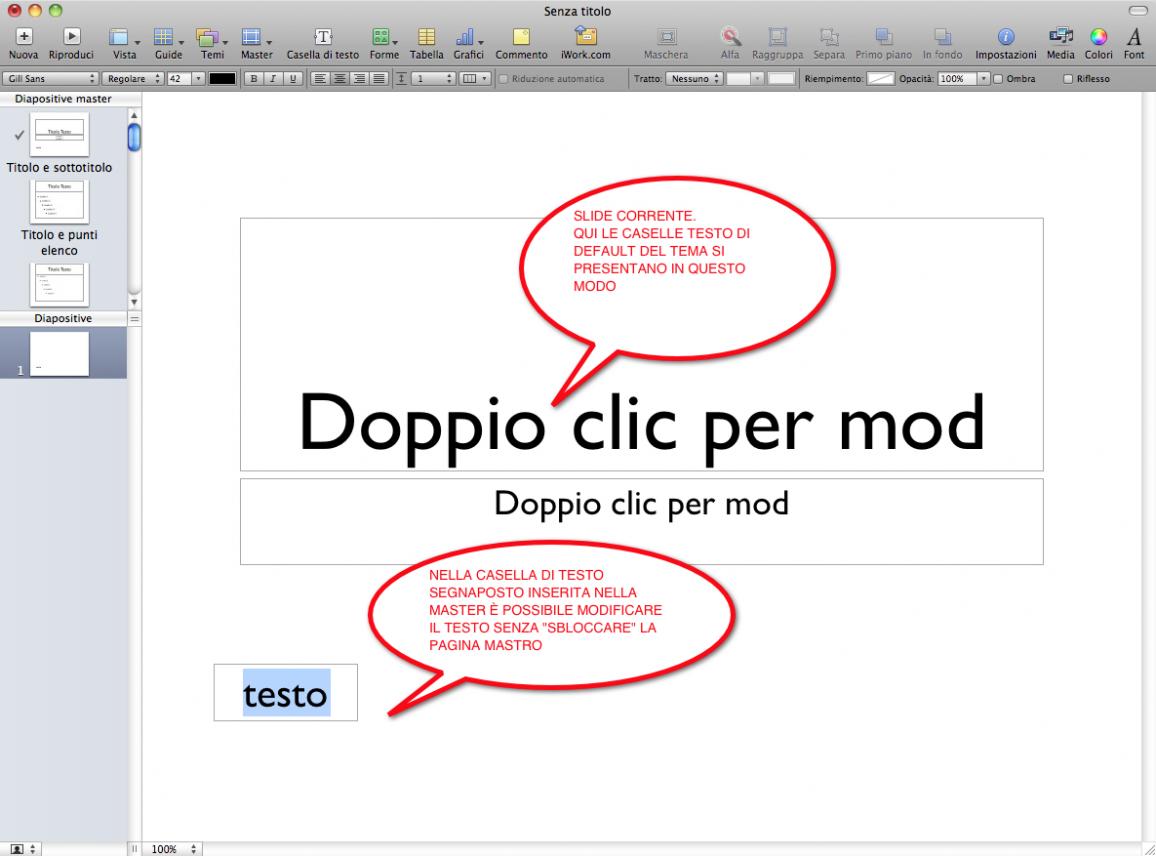
Task: Click bottom-left view options button
Action: [22, 849]
